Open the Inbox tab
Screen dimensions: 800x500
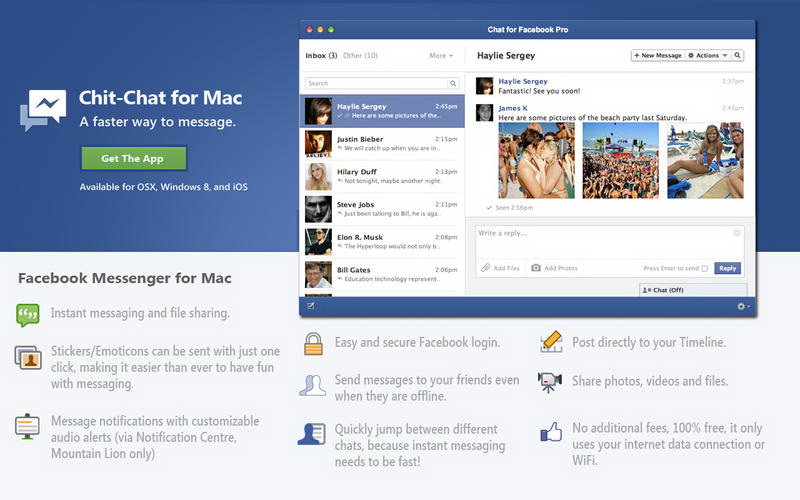coord(320,56)
